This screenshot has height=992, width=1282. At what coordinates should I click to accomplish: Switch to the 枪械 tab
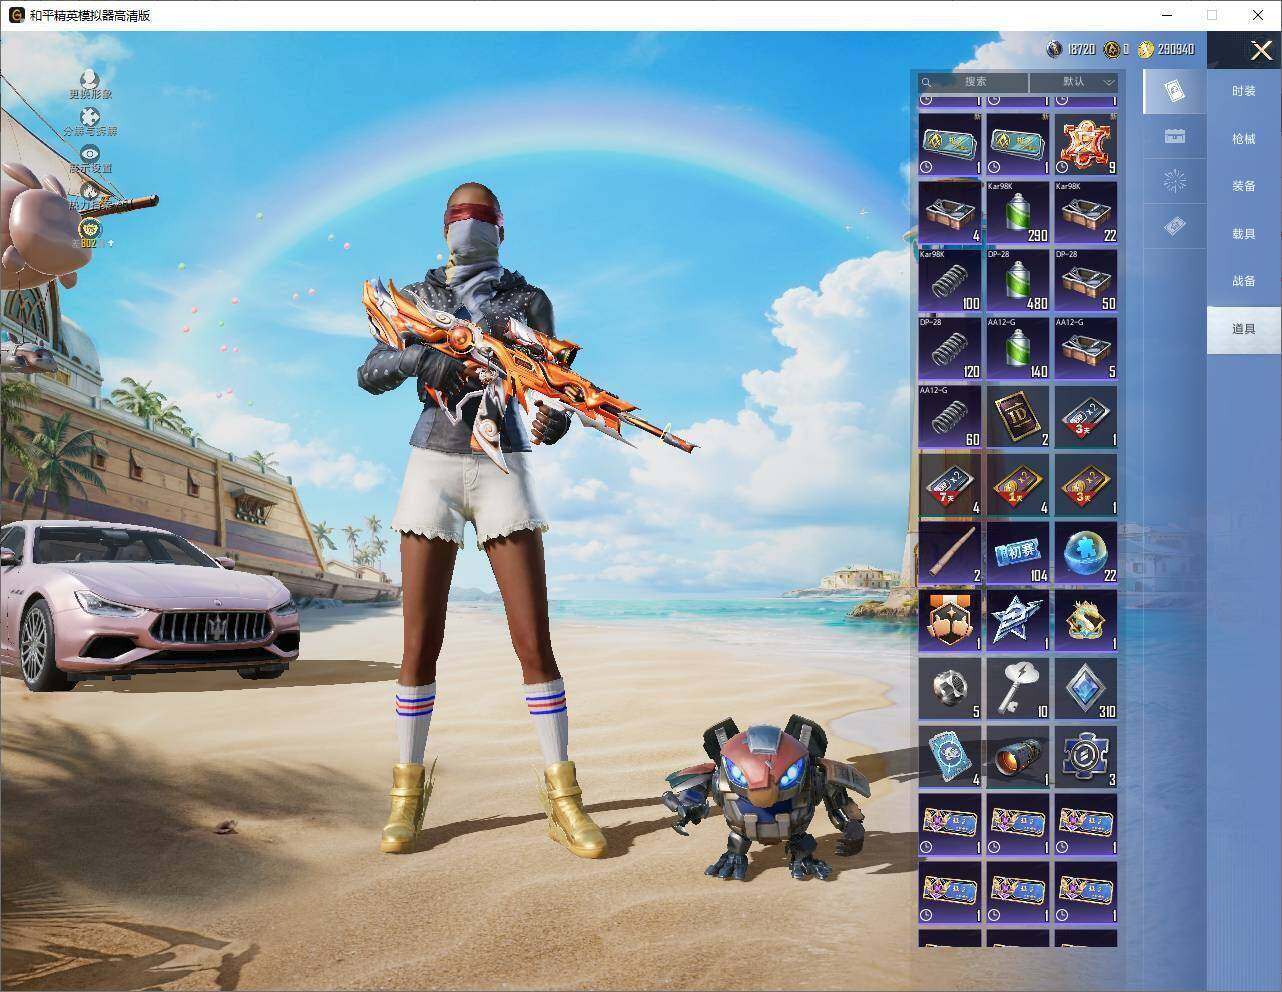pyautogui.click(x=1244, y=139)
